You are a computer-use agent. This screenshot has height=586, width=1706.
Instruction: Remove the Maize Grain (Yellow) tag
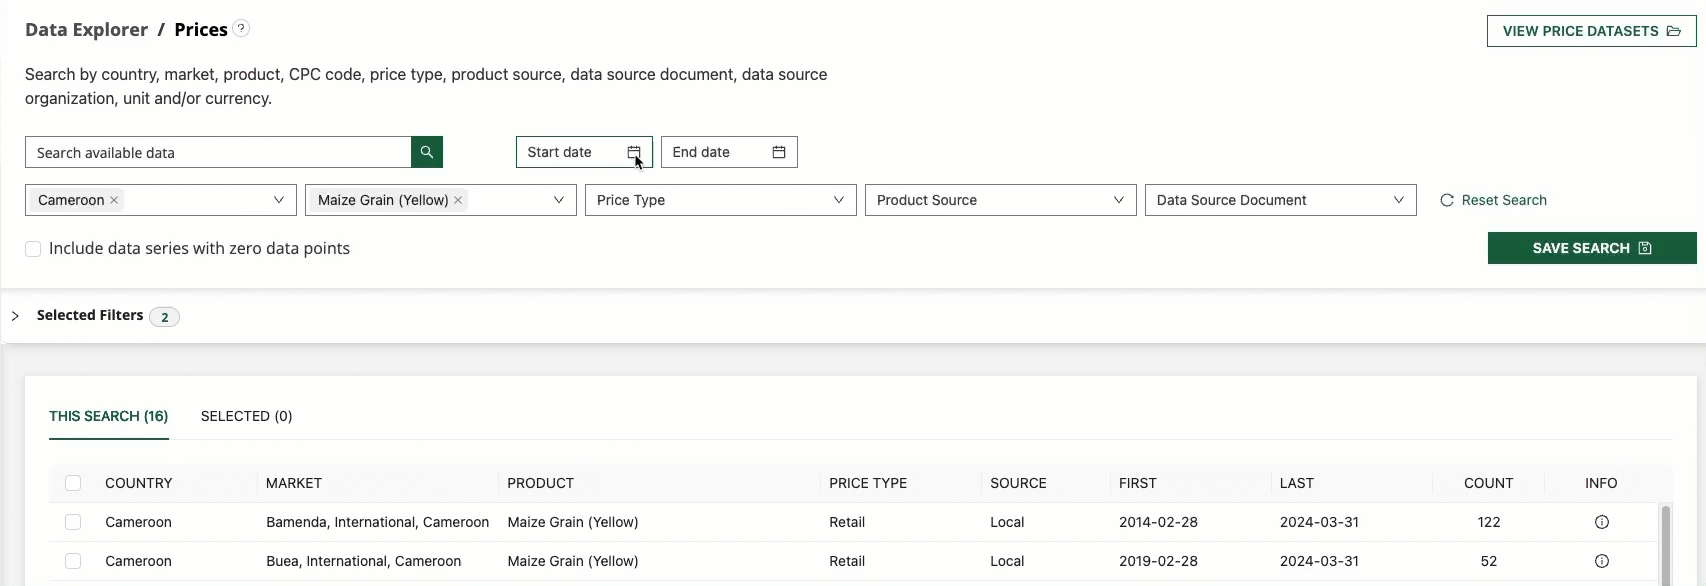[458, 200]
